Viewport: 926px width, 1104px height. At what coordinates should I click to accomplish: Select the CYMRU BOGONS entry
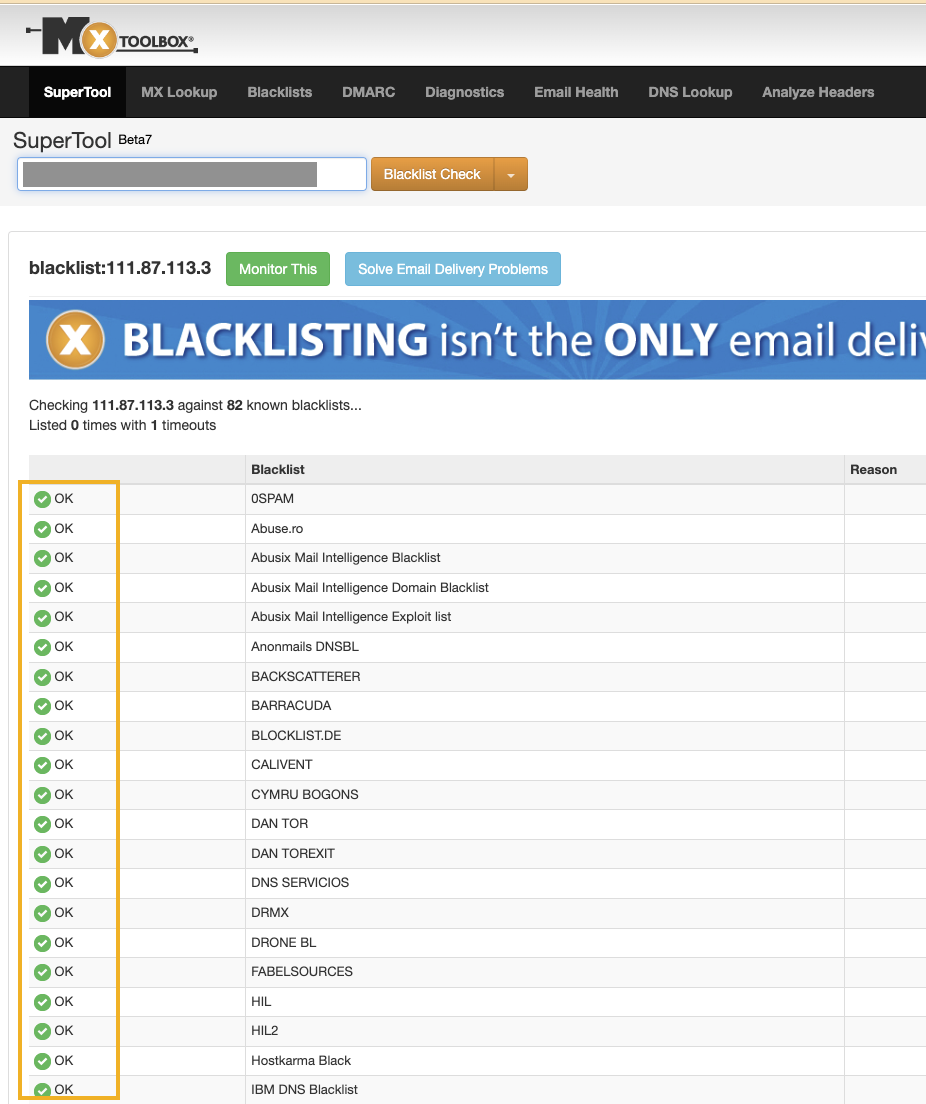click(305, 795)
